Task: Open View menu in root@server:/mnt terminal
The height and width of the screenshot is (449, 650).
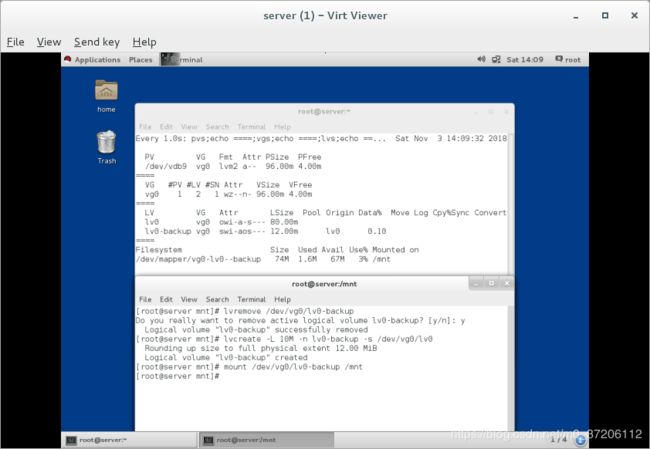Action: (x=189, y=299)
